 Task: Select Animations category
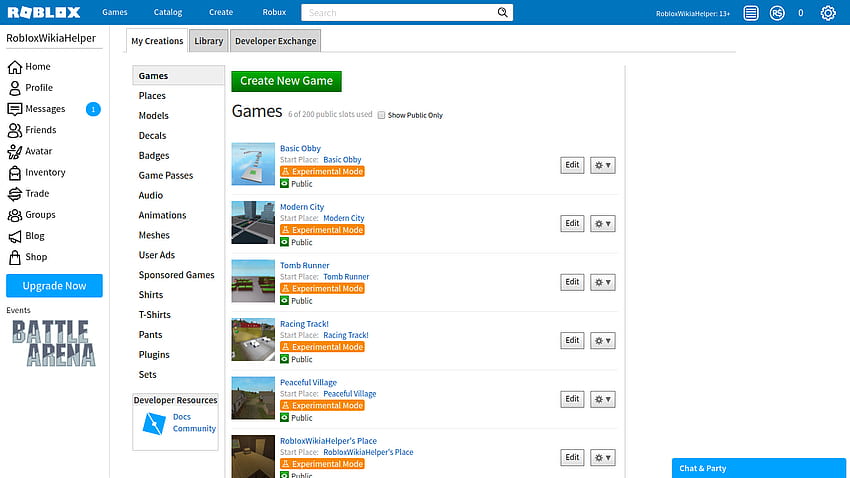162,216
